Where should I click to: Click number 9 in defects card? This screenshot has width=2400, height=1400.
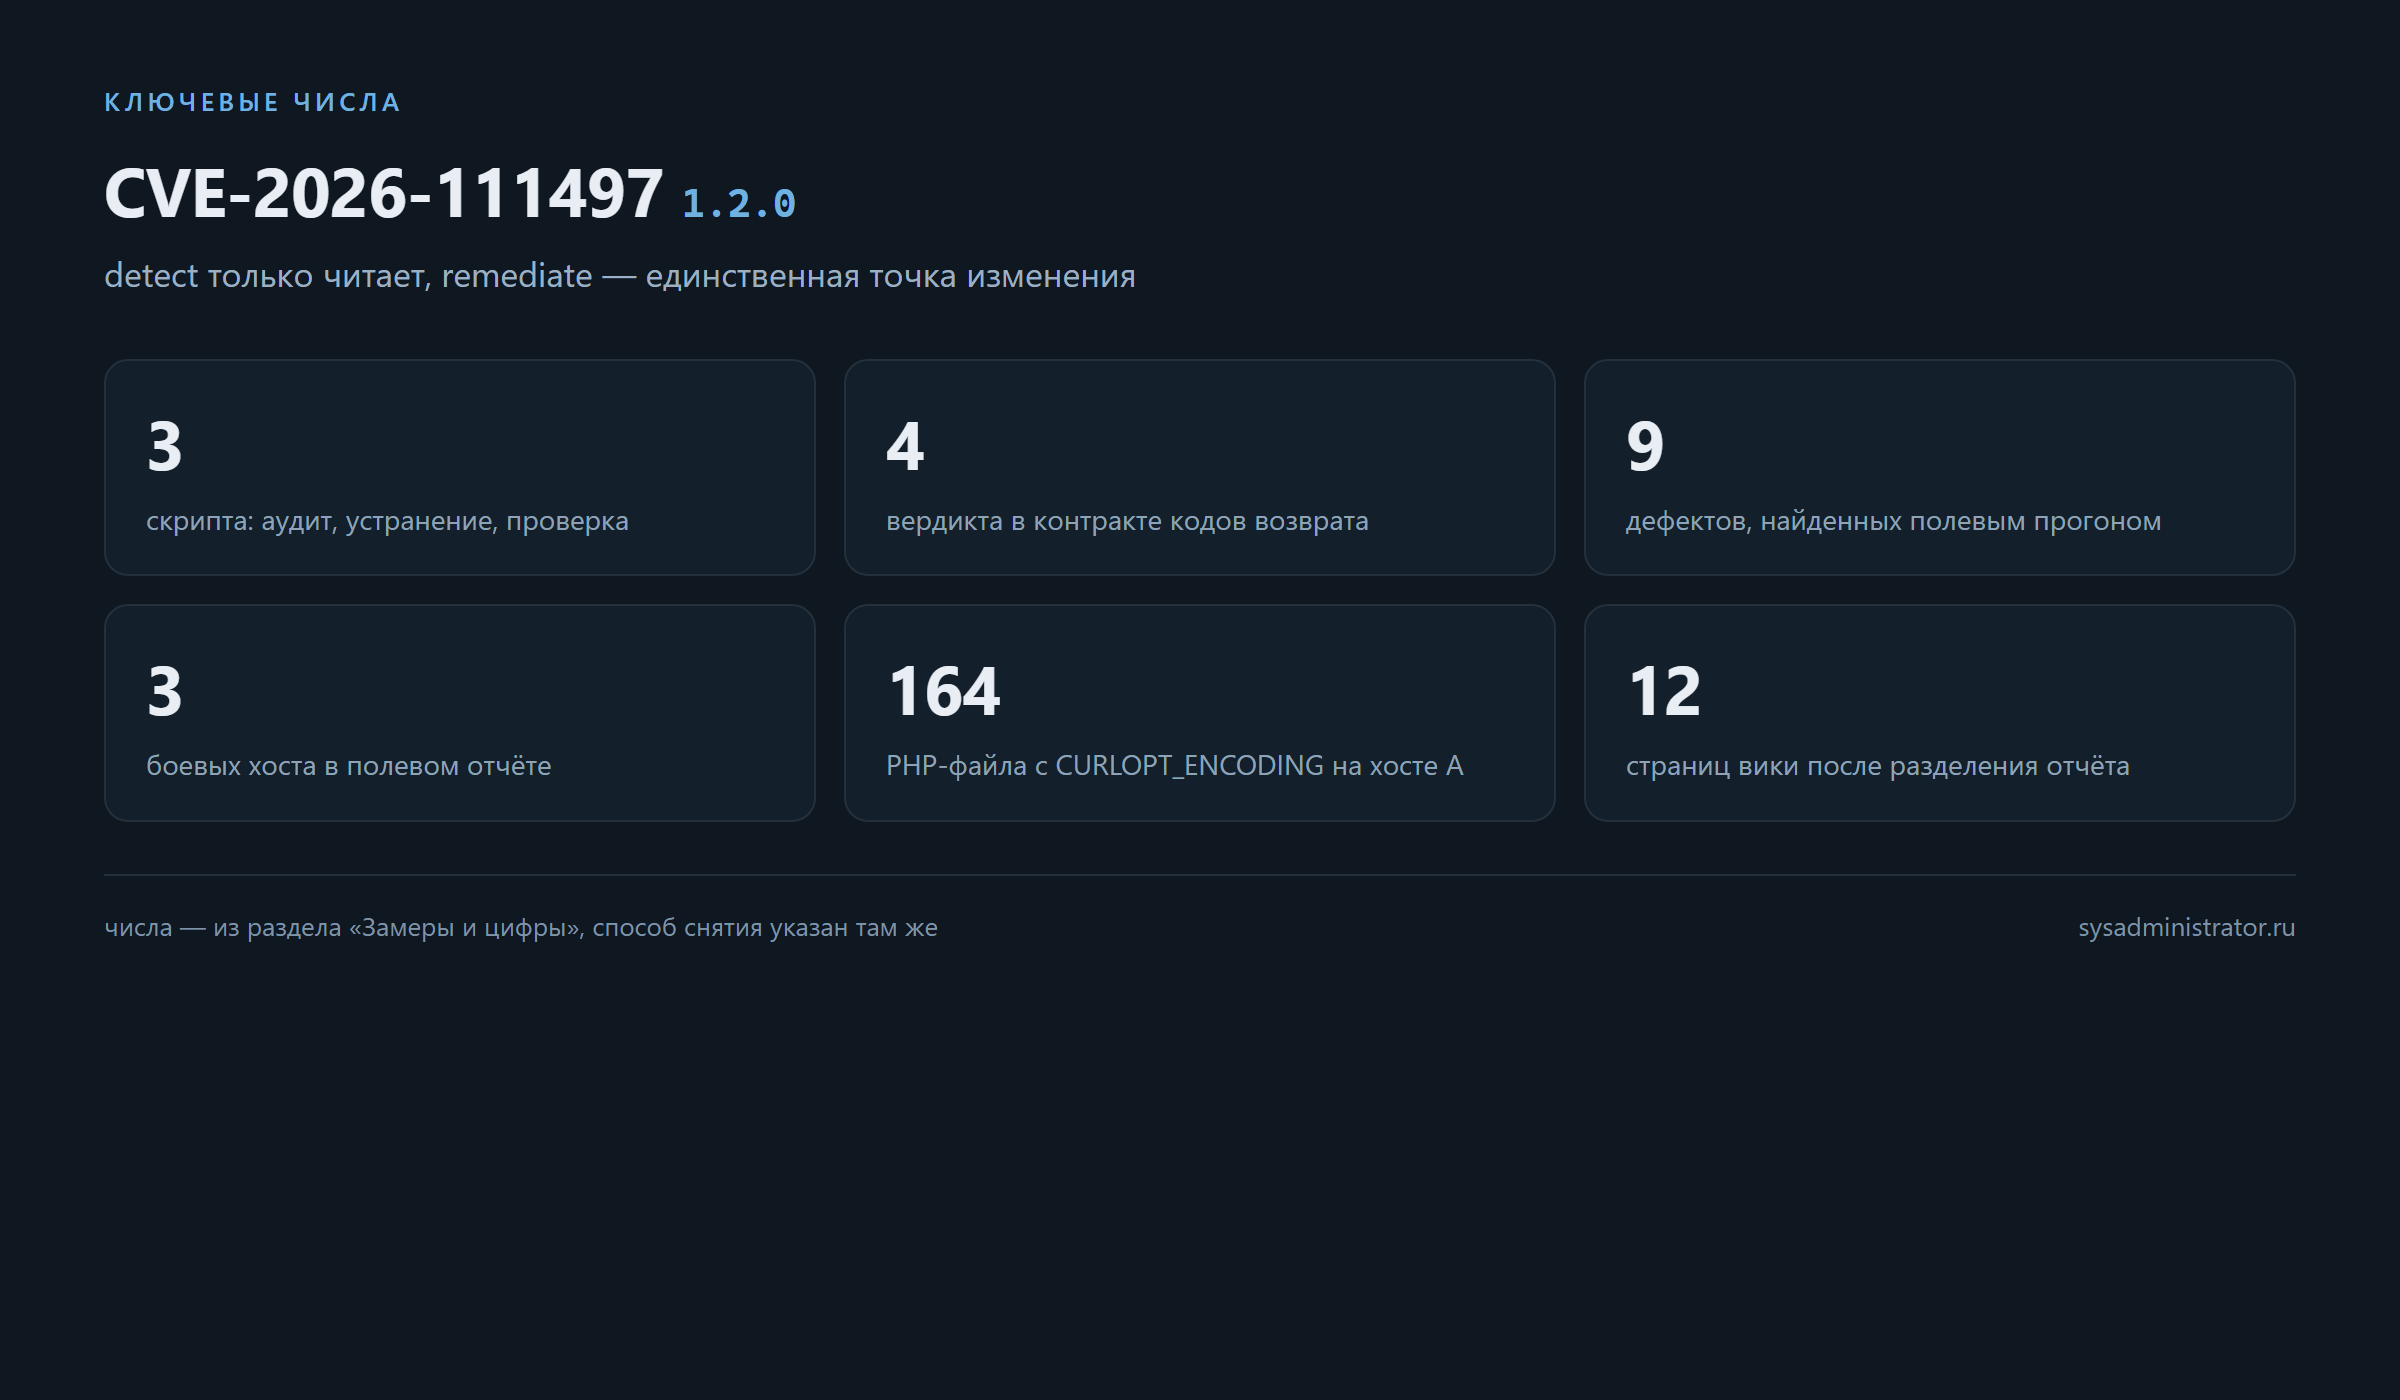tap(1645, 446)
